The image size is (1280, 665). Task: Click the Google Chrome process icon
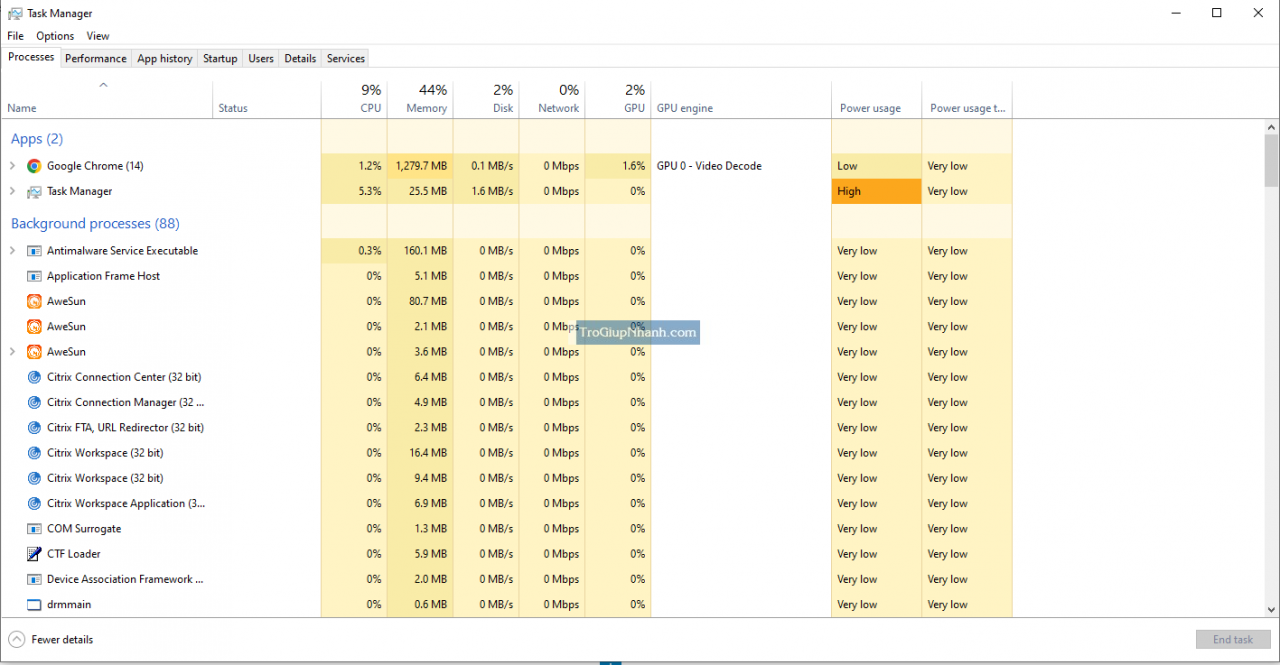33,165
